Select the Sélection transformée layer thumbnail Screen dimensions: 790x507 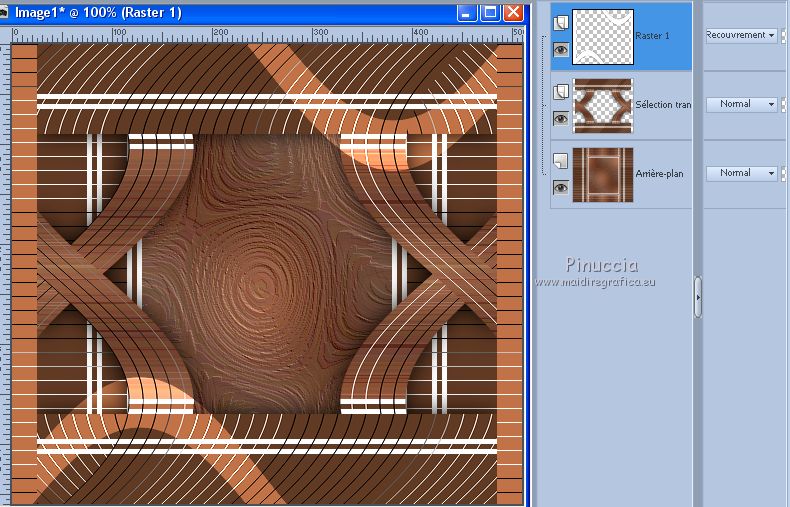[x=603, y=105]
